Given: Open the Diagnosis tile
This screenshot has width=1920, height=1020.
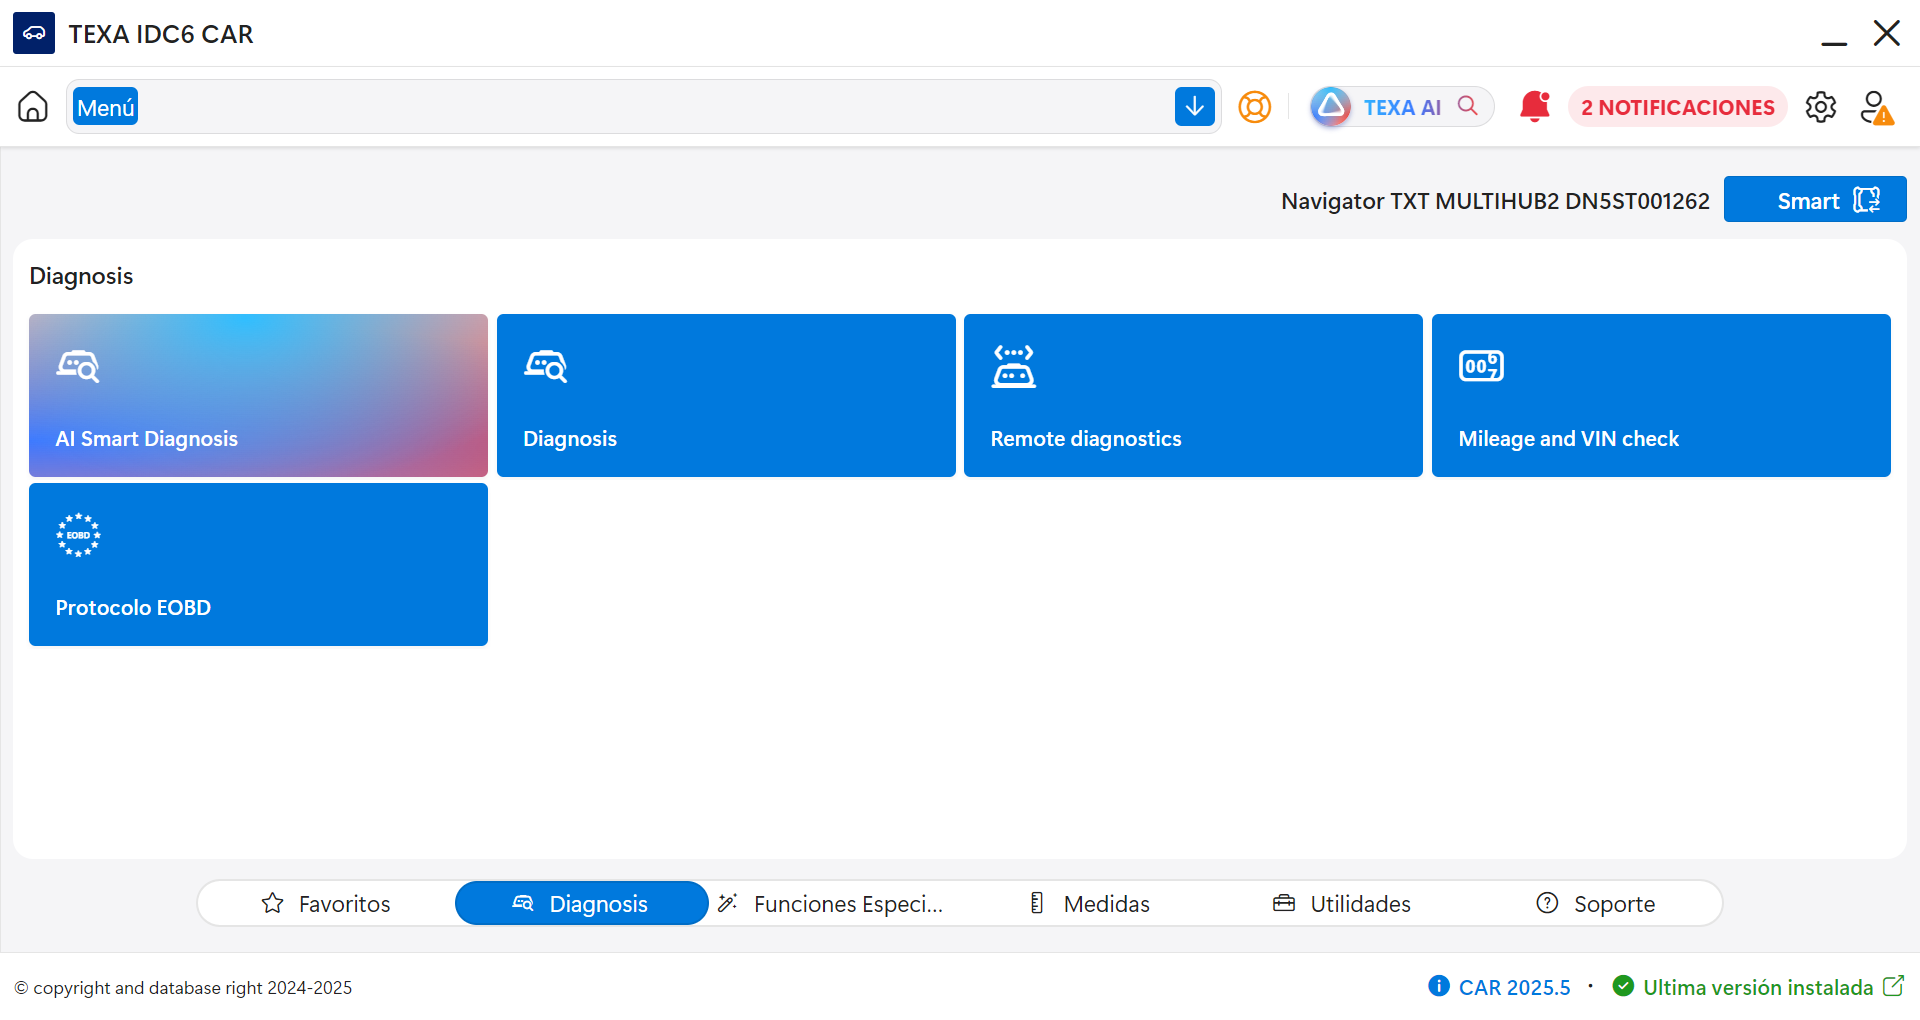Looking at the screenshot, I should coord(726,395).
